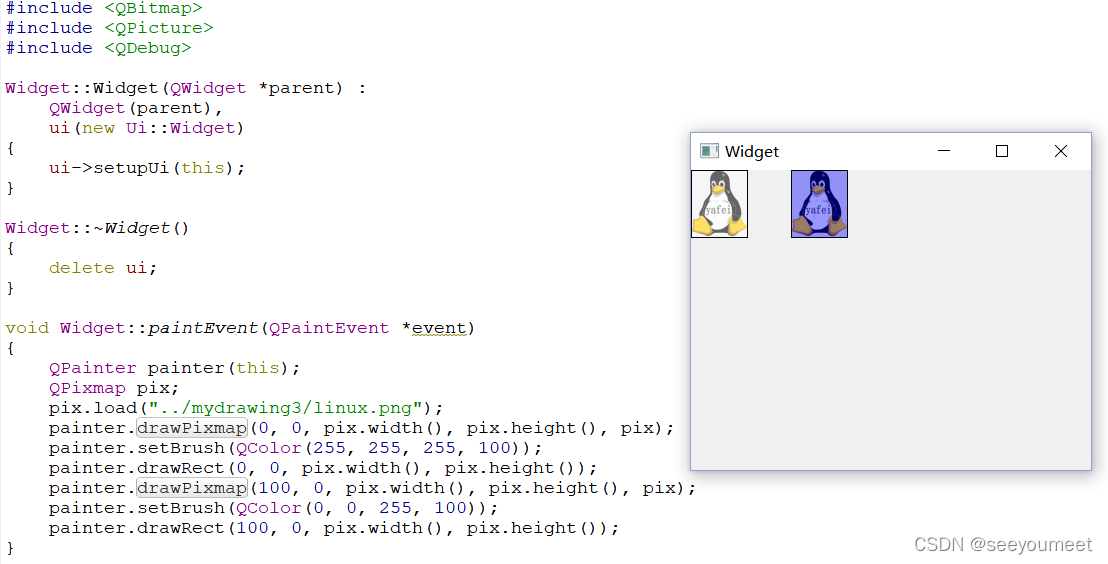
Task: Click 'ui(new Ui::Widget)' line
Action: coord(146,128)
